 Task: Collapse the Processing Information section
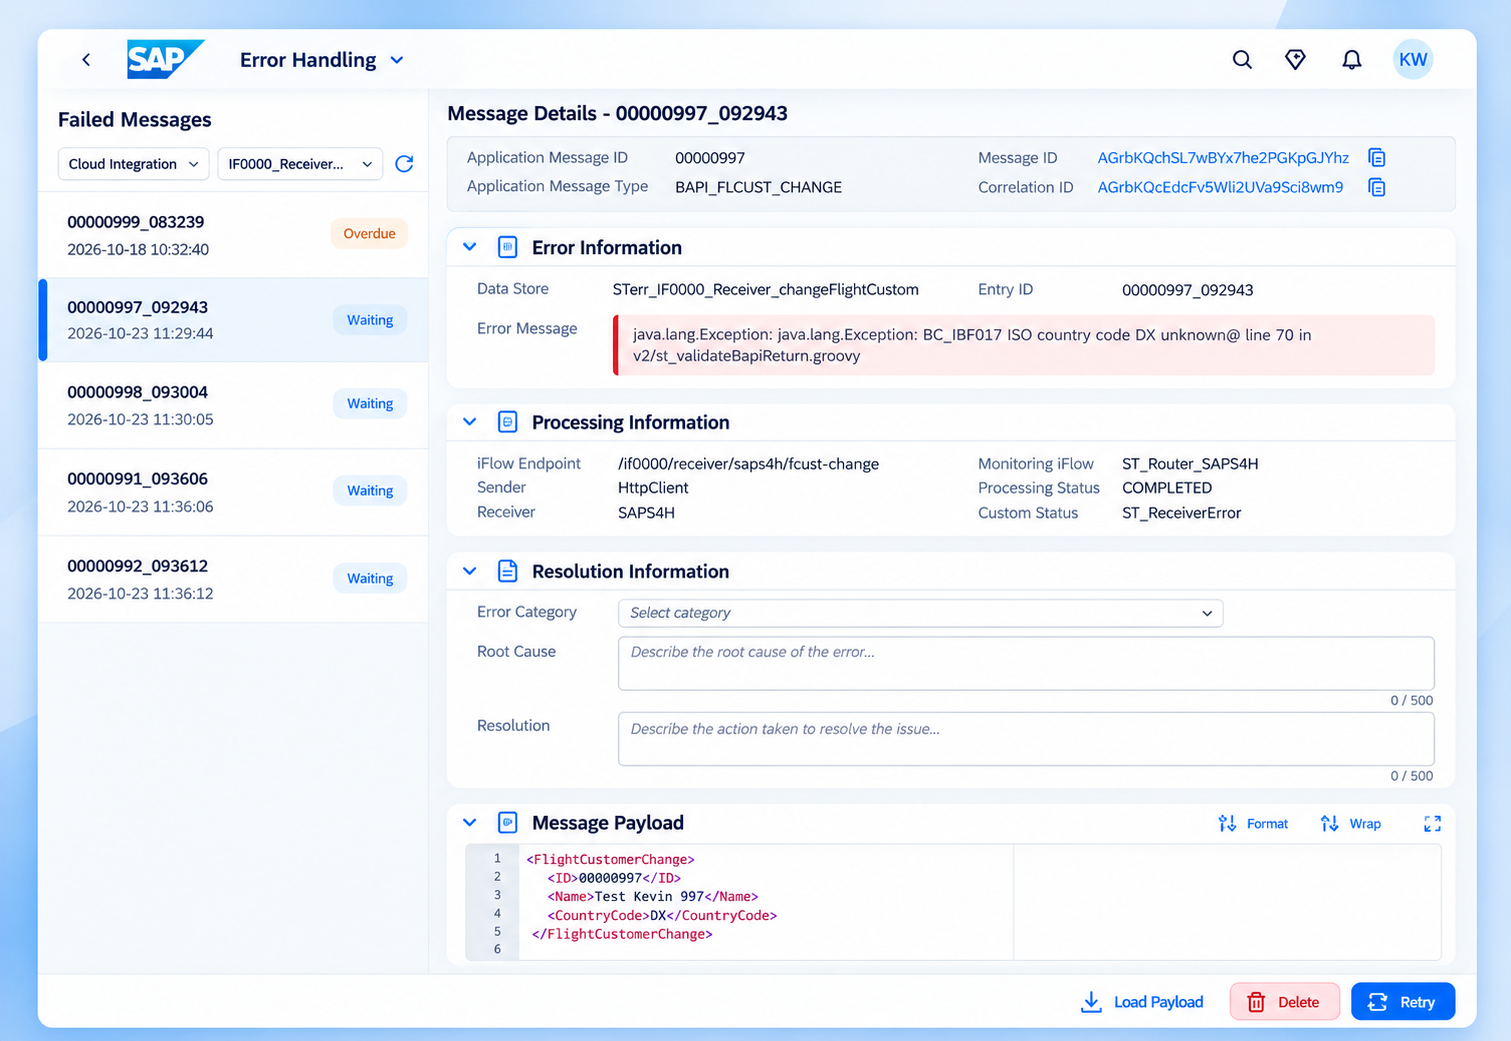coord(469,422)
